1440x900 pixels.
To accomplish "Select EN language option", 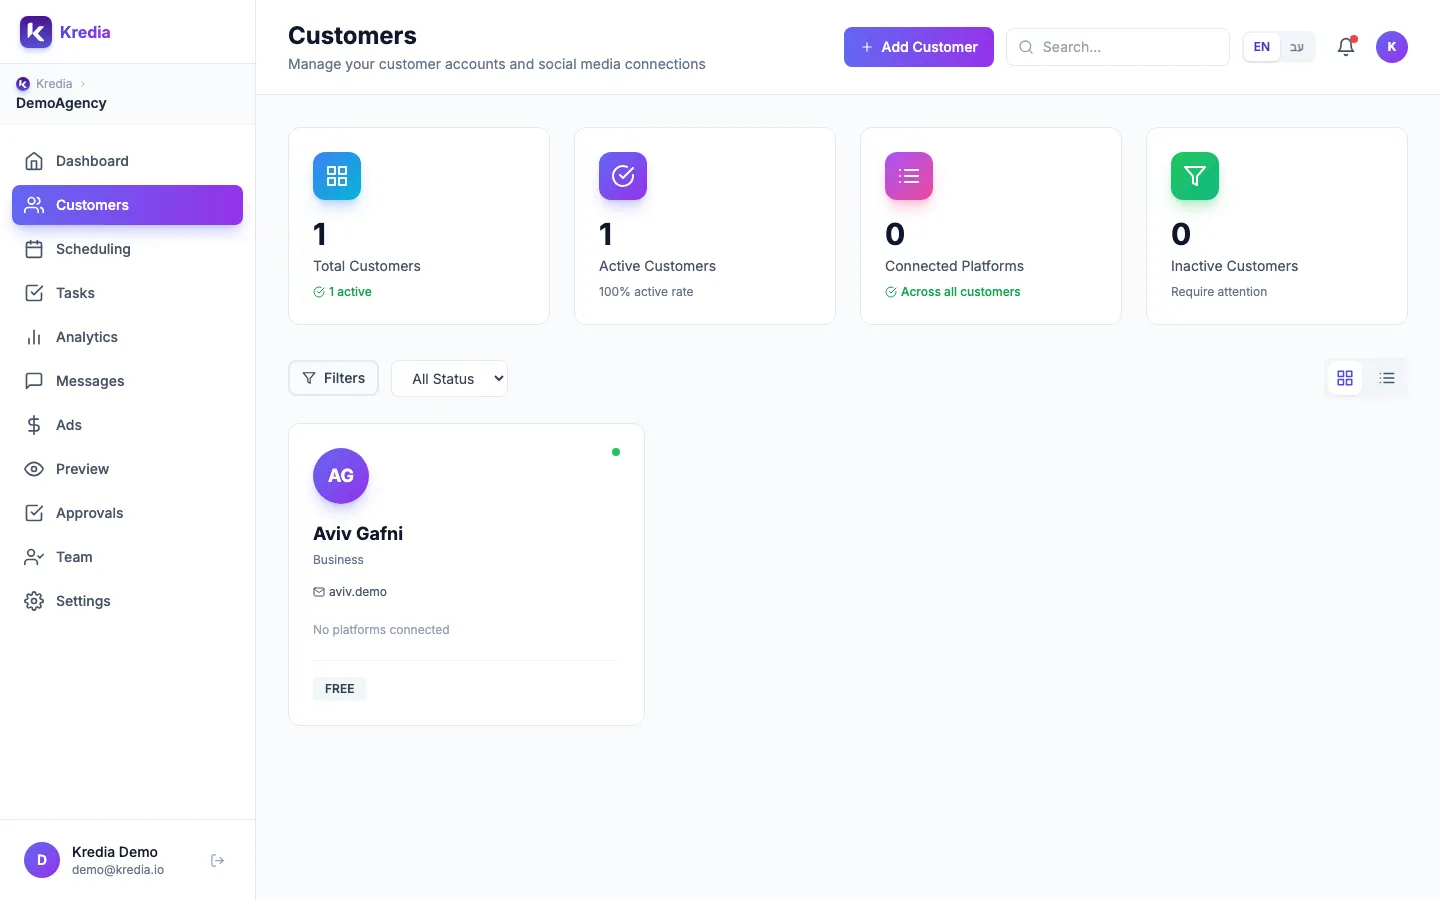I will 1262,47.
